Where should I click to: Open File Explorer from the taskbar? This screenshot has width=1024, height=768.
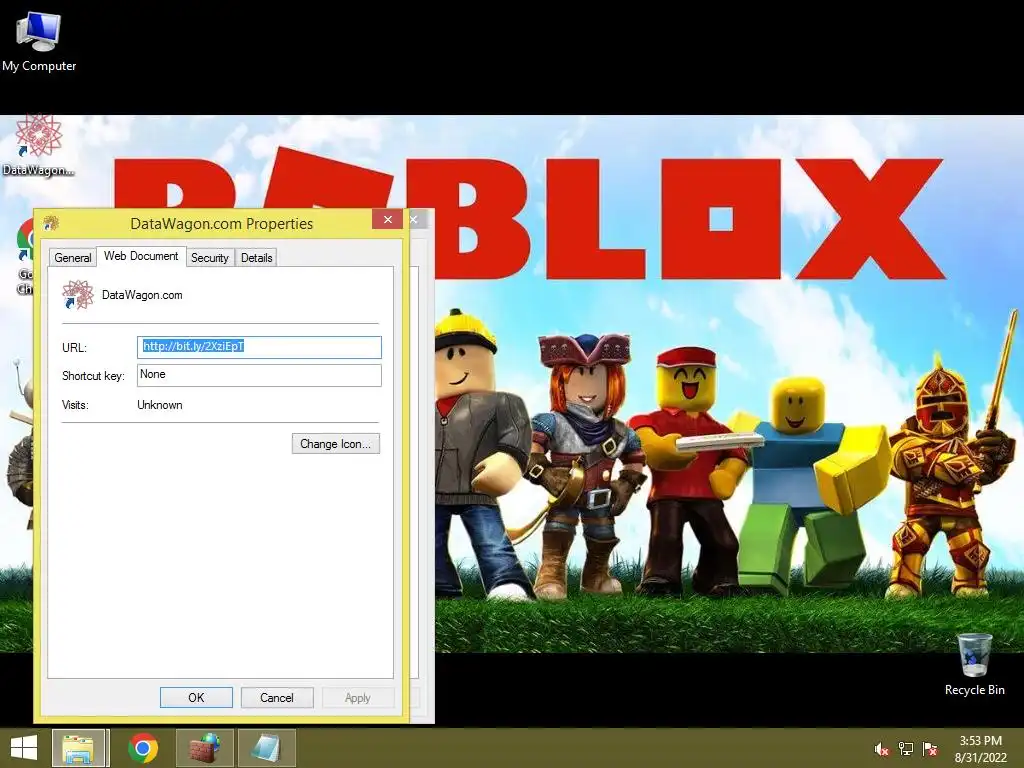pyautogui.click(x=79, y=748)
